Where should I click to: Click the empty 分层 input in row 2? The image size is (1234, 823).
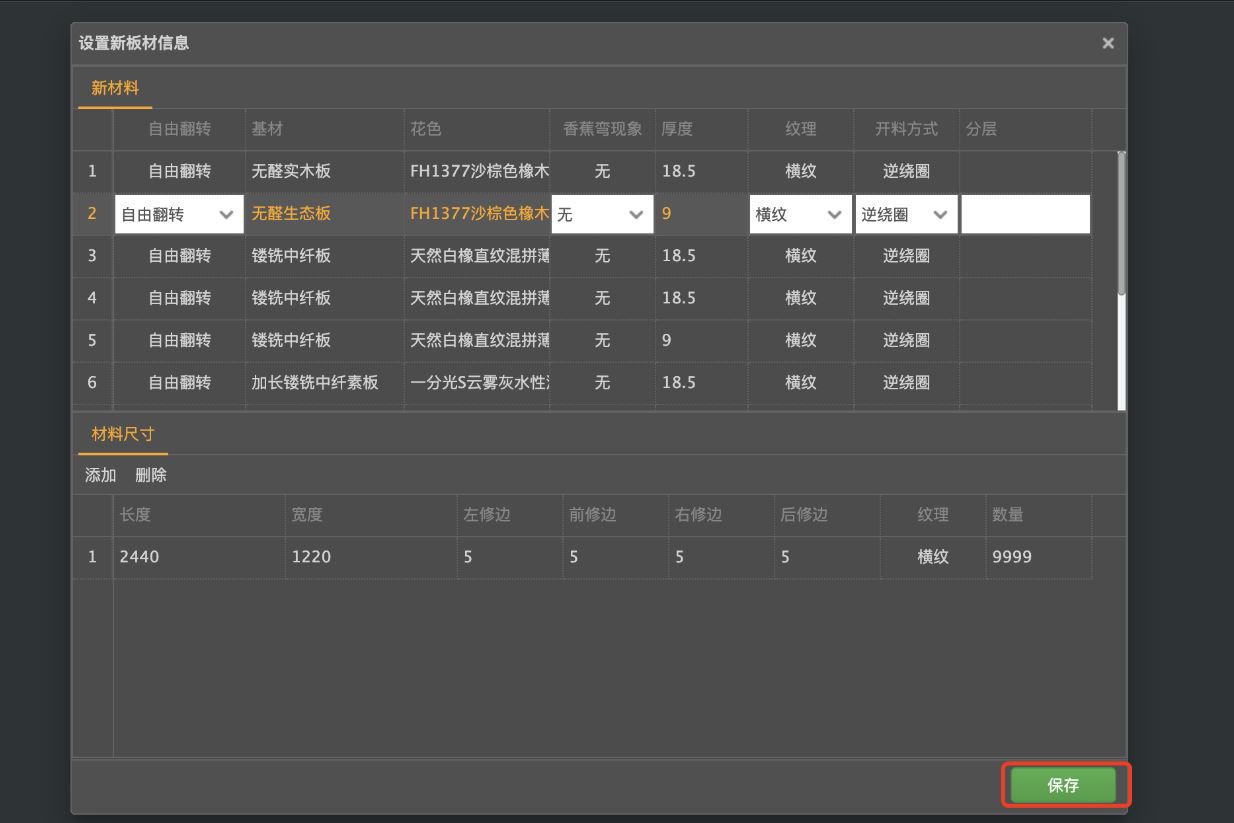[x=1025, y=213]
